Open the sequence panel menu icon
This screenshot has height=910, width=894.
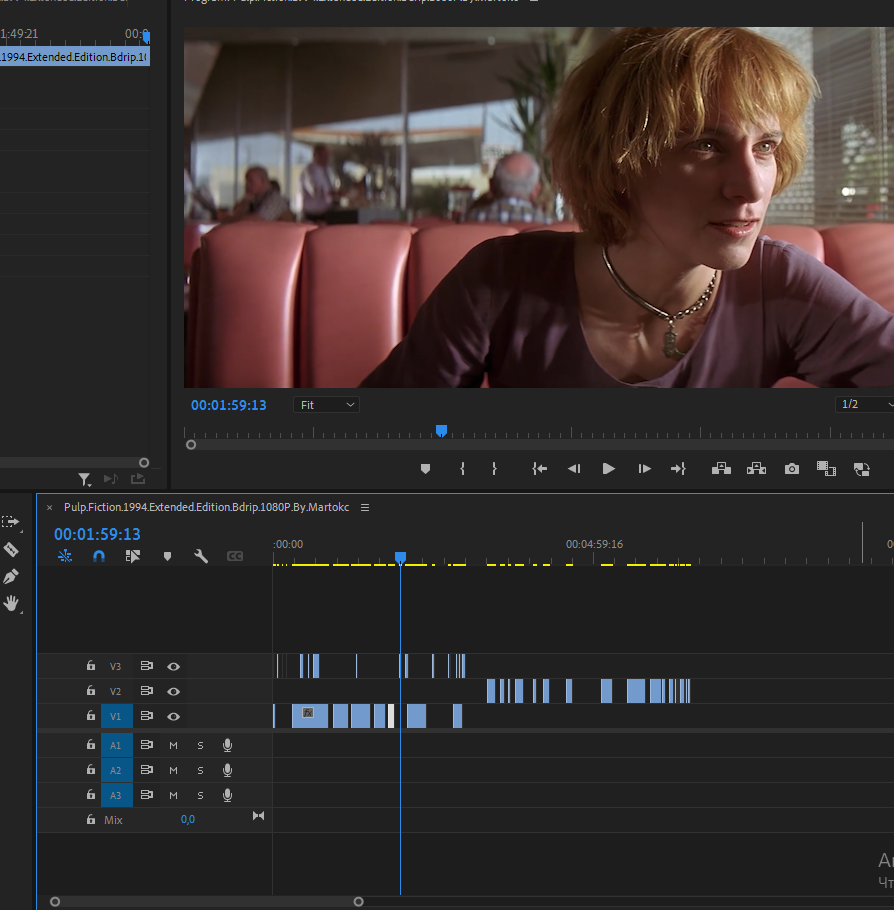pos(365,507)
